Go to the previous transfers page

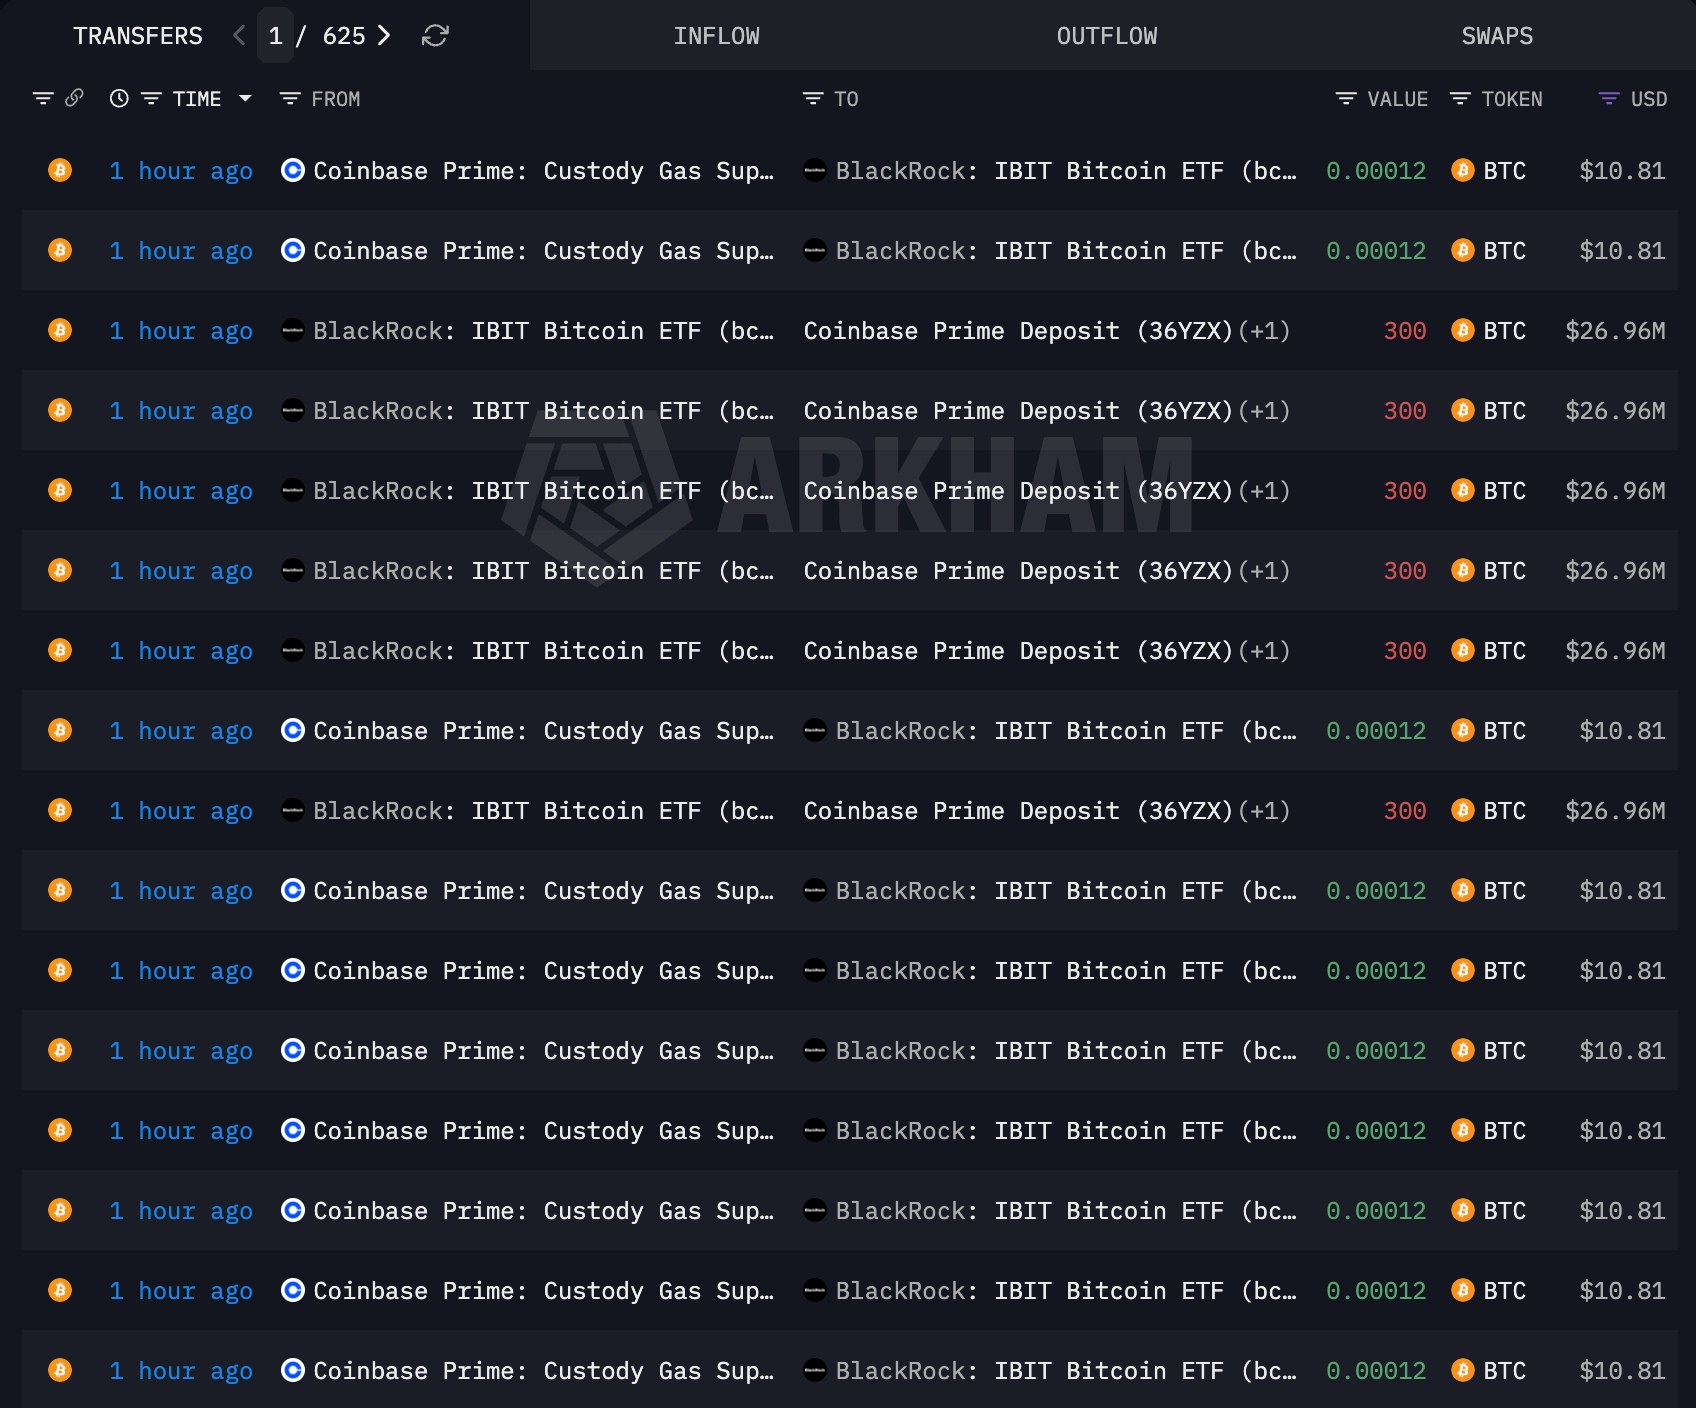pyautogui.click(x=239, y=36)
